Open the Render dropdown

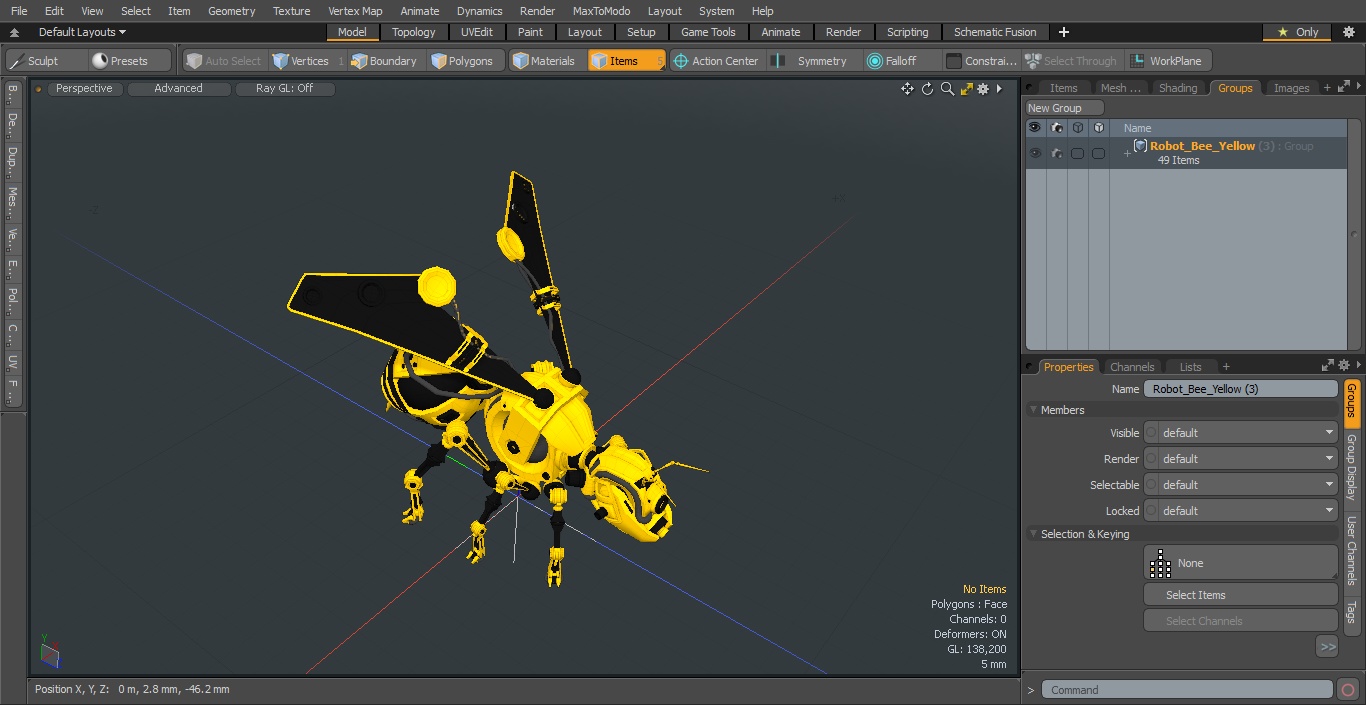(x=1248, y=459)
